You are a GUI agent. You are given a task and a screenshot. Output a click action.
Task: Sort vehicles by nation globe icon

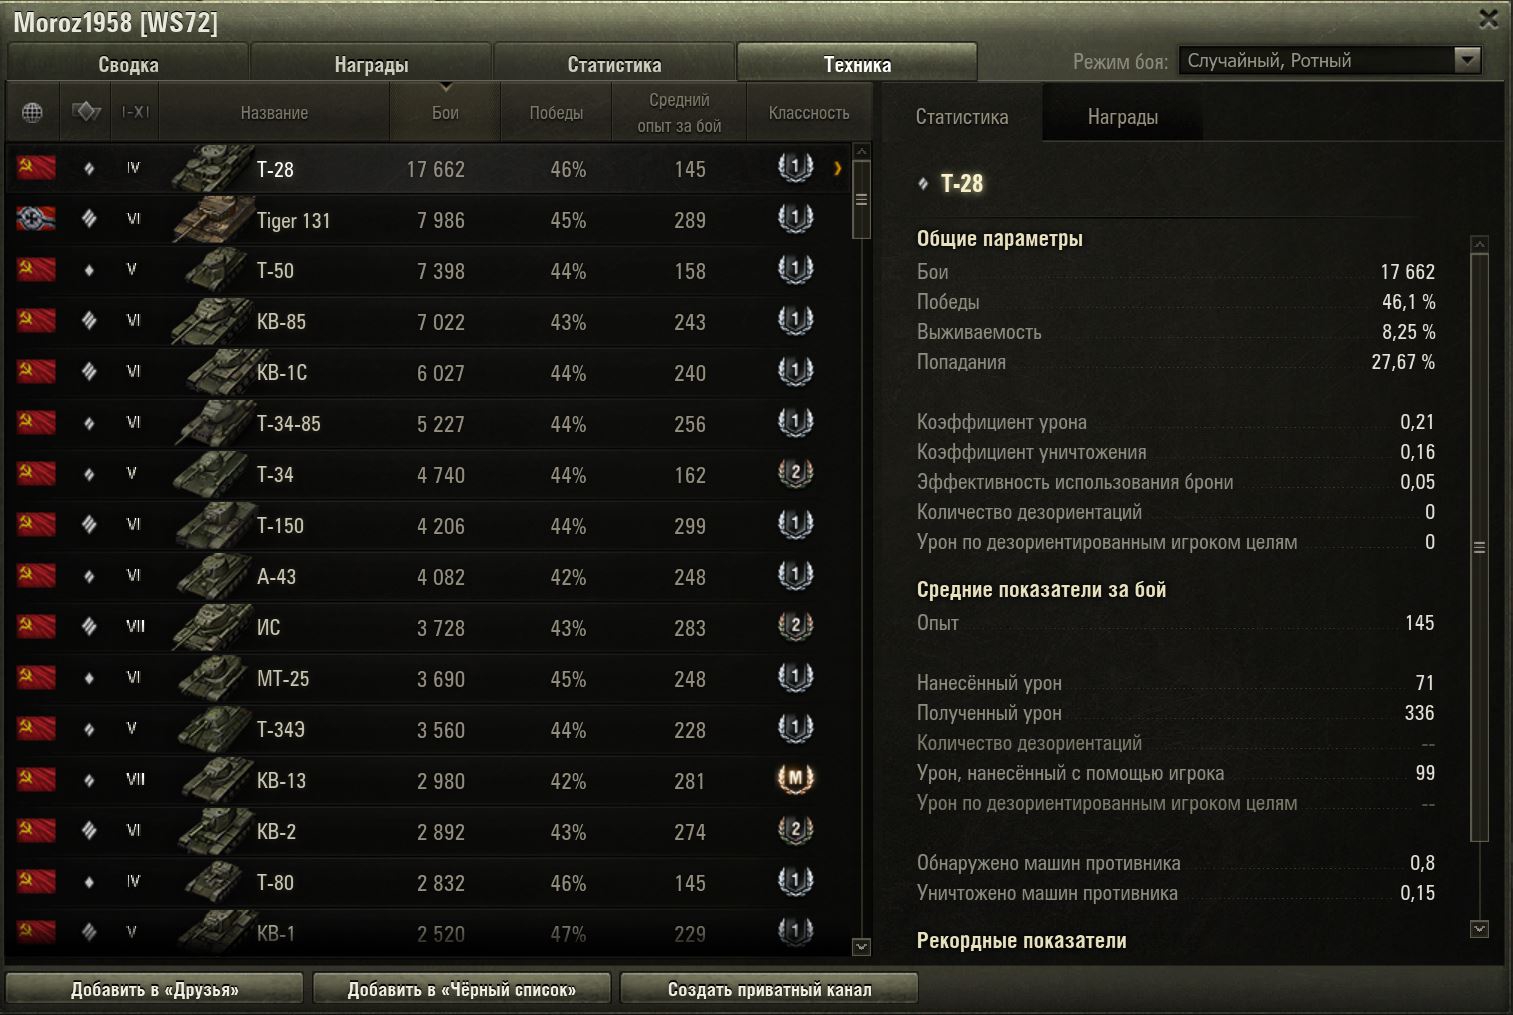32,112
